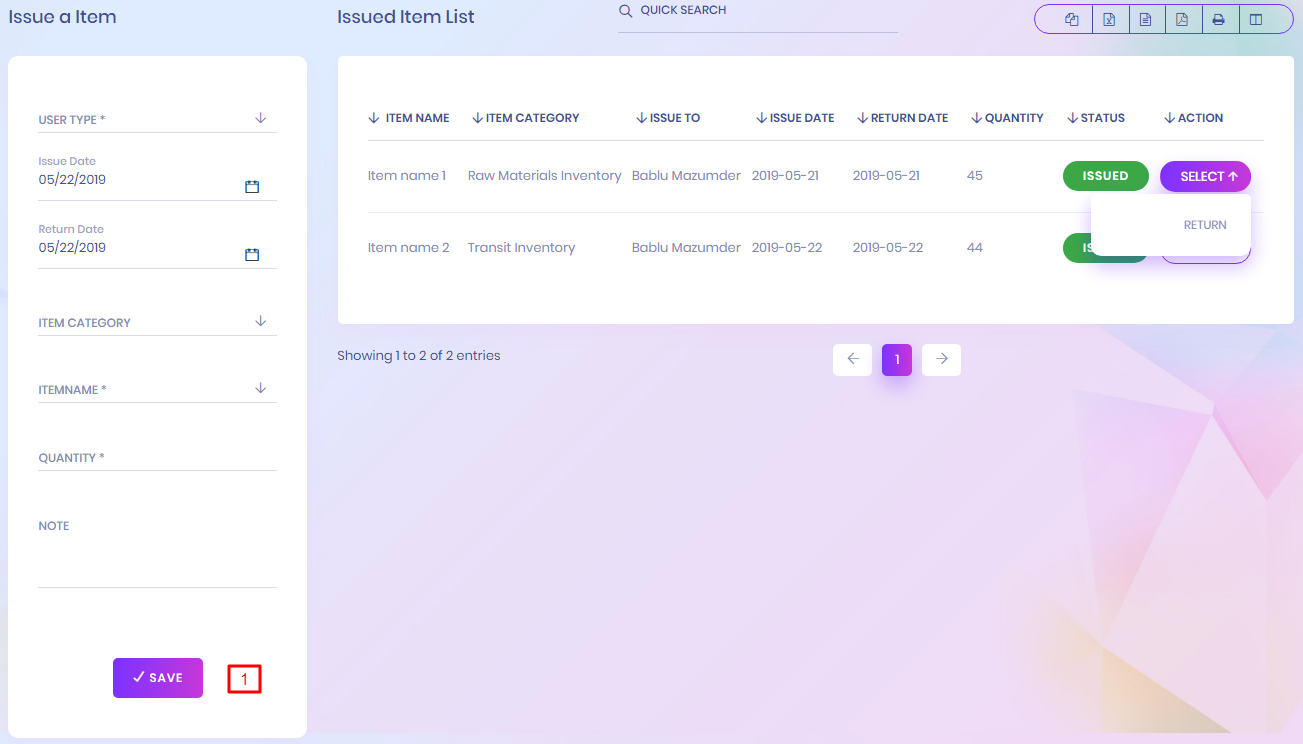Sort the table by Quantity column
1303x744 pixels.
1007,118
